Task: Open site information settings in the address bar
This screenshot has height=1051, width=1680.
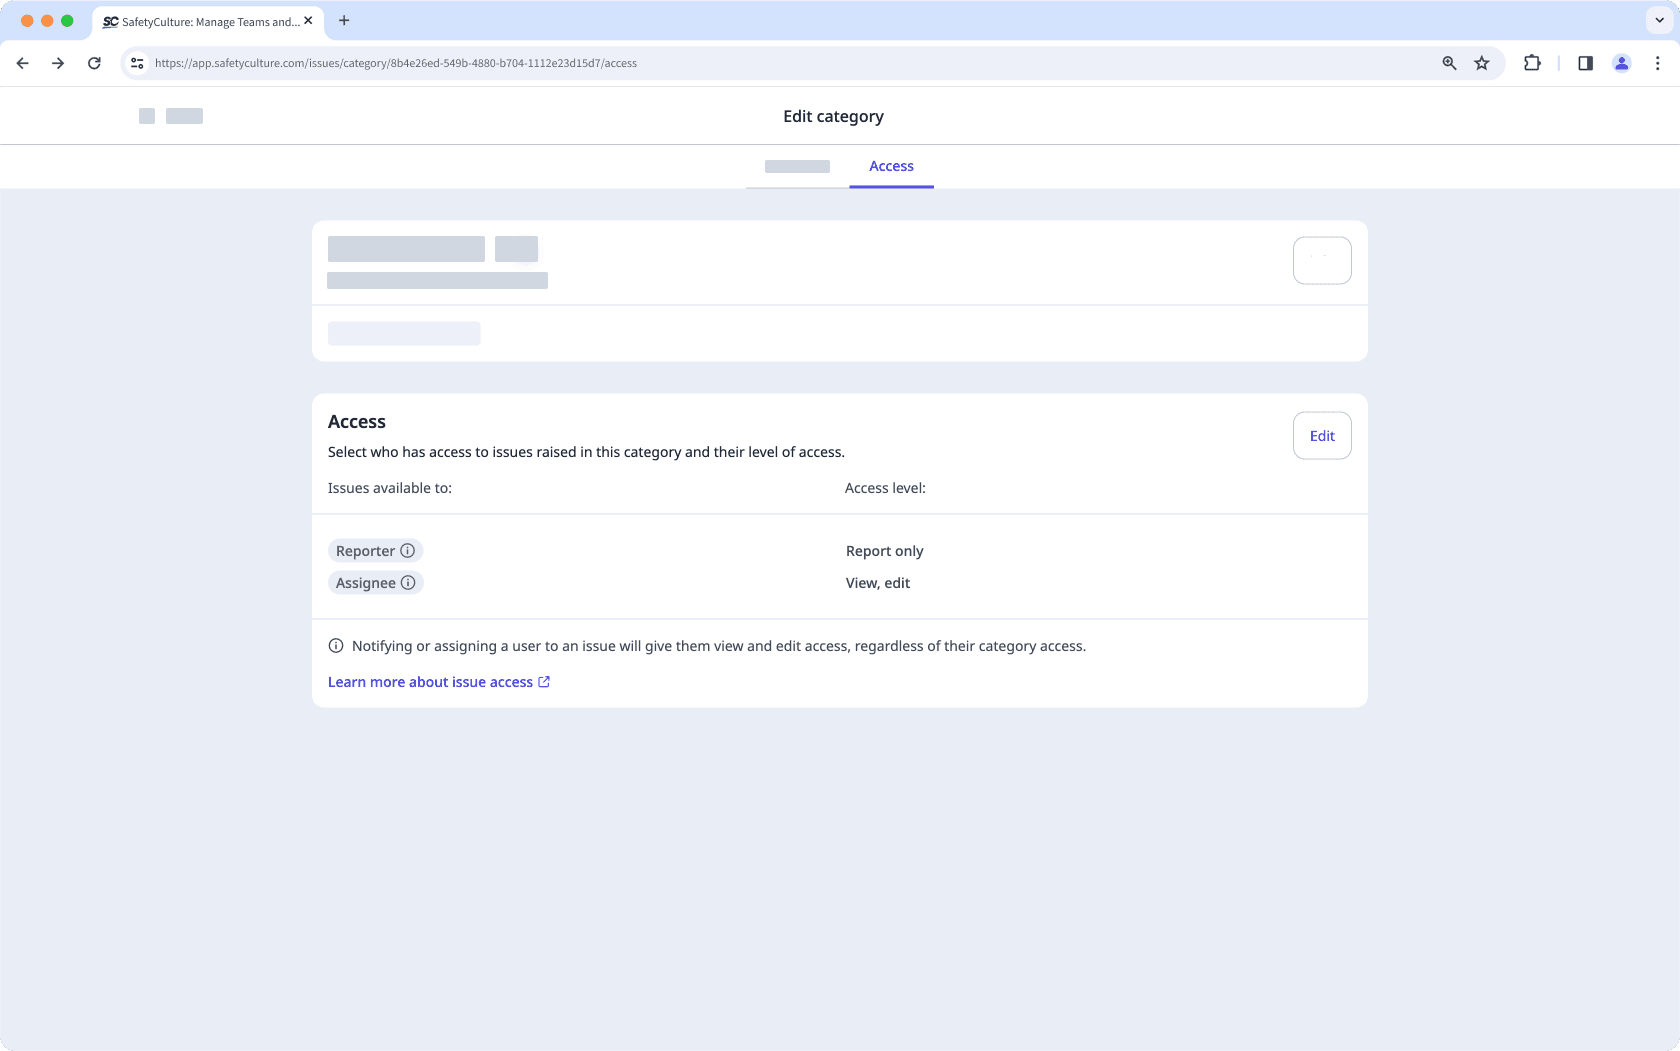Action: coord(136,62)
